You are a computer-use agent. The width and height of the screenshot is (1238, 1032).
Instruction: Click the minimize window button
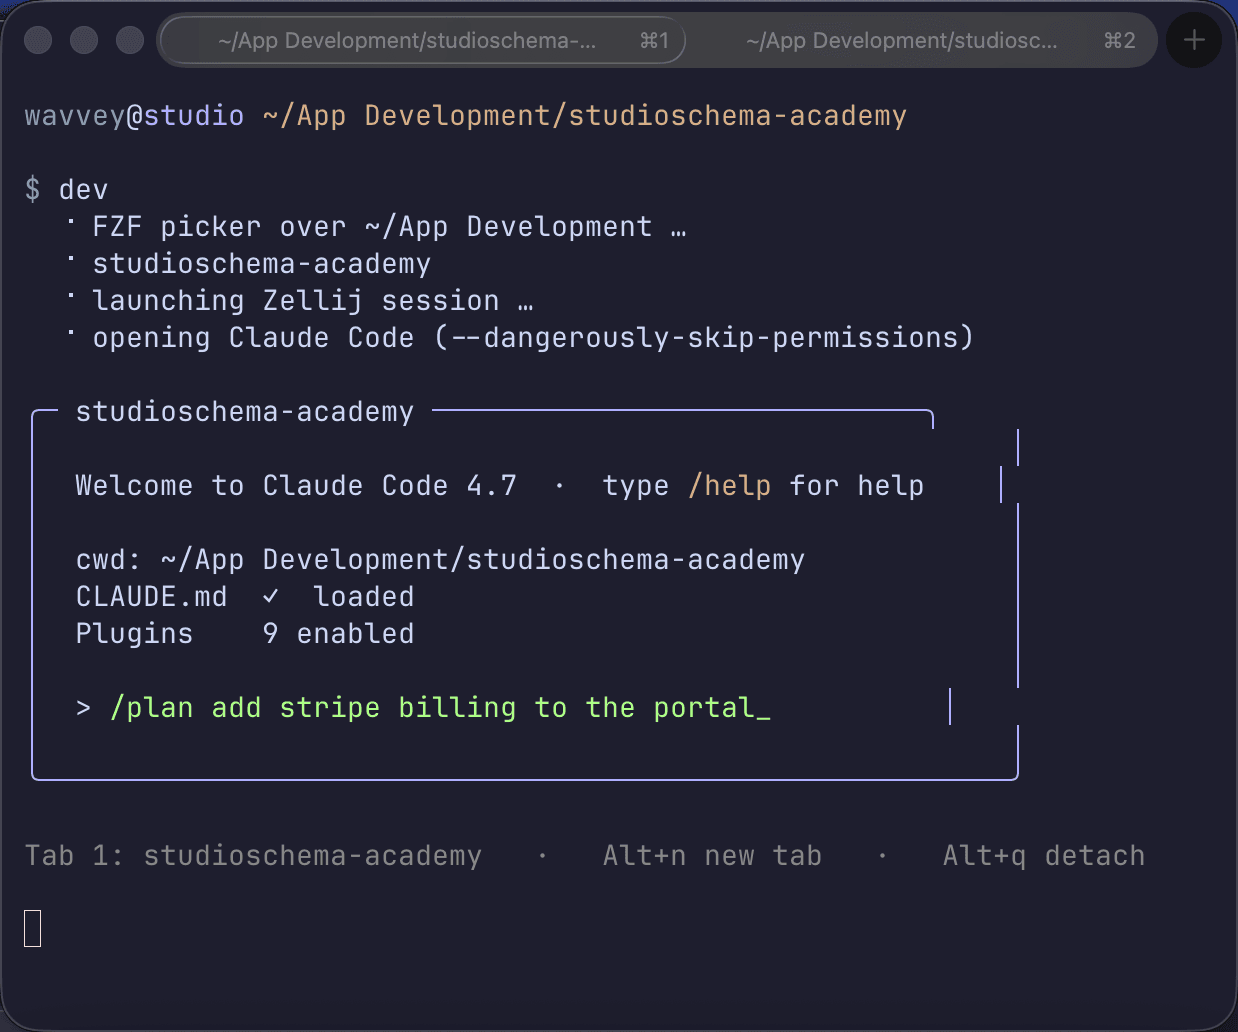point(84,40)
